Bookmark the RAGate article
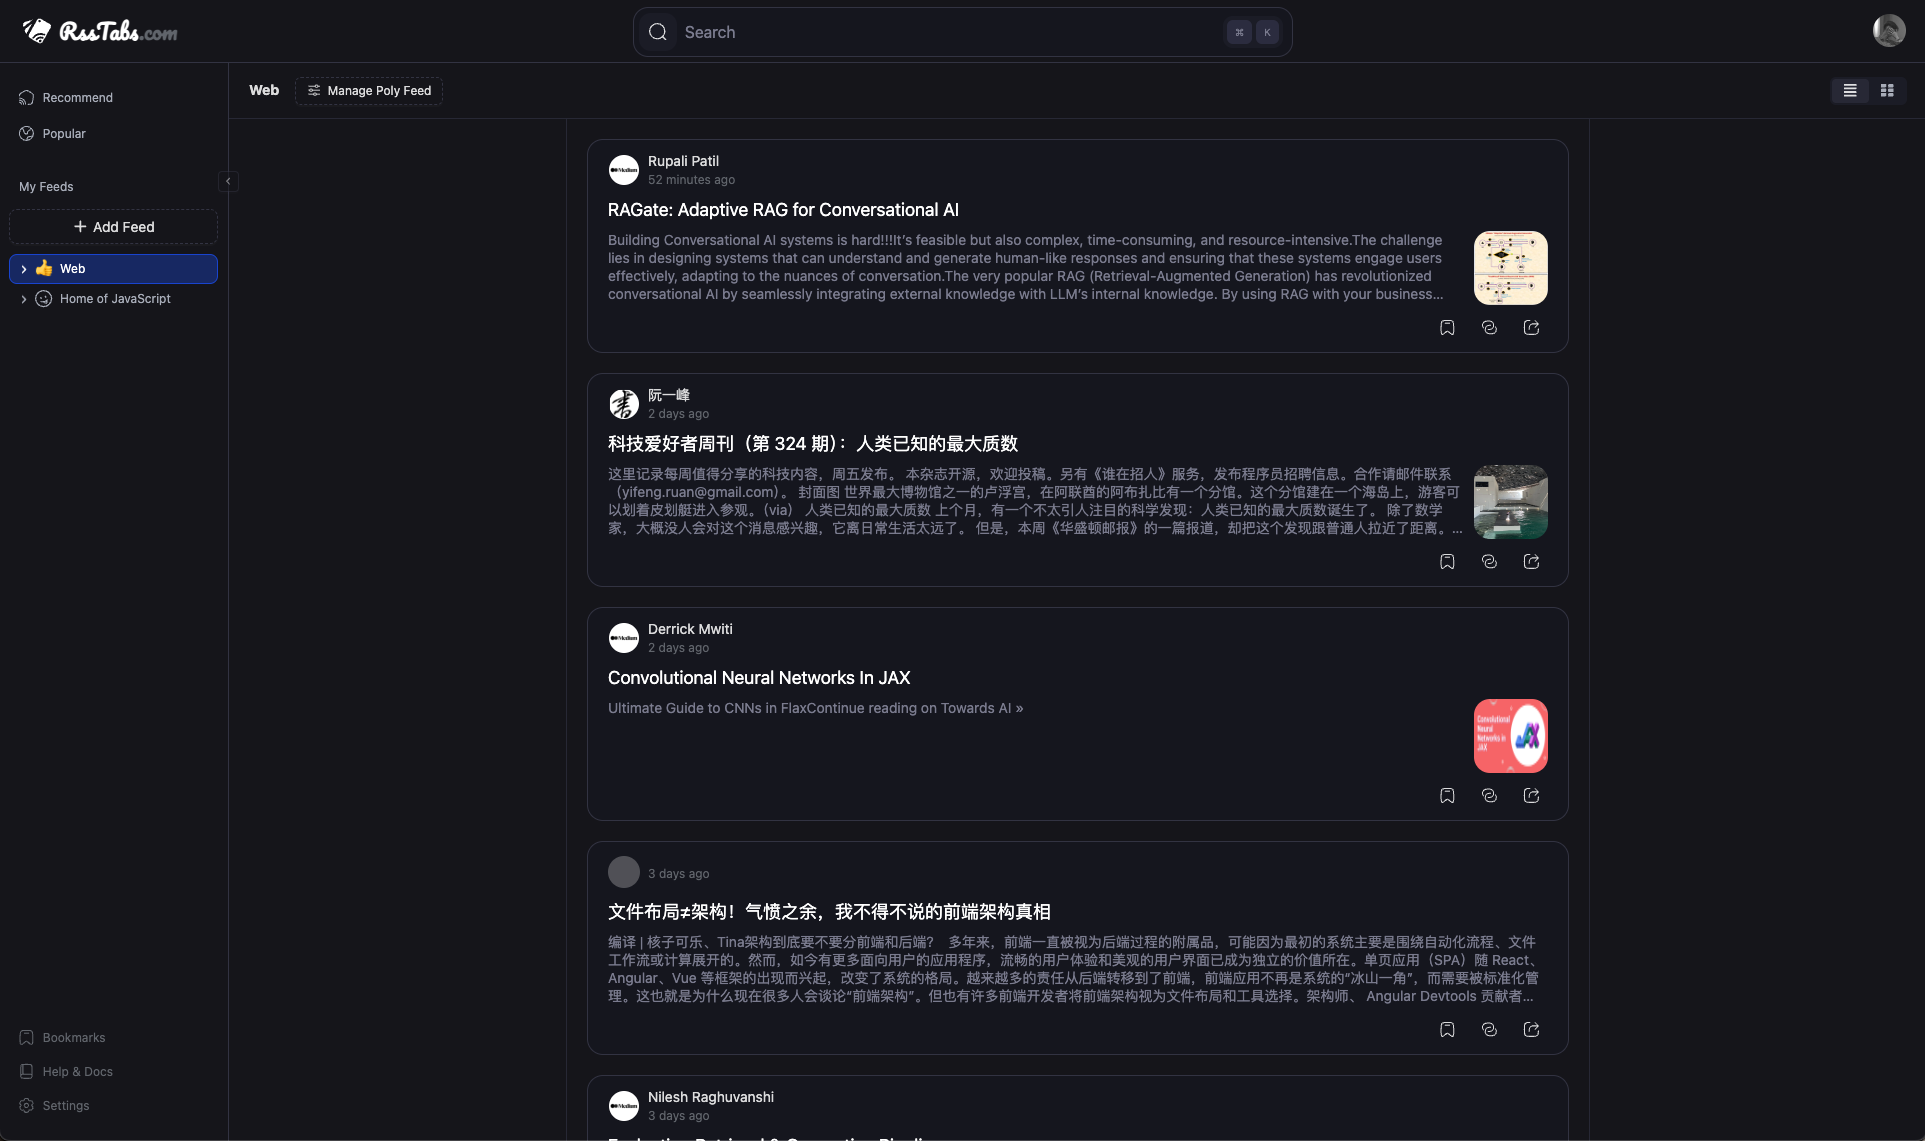1925x1141 pixels. tap(1447, 328)
